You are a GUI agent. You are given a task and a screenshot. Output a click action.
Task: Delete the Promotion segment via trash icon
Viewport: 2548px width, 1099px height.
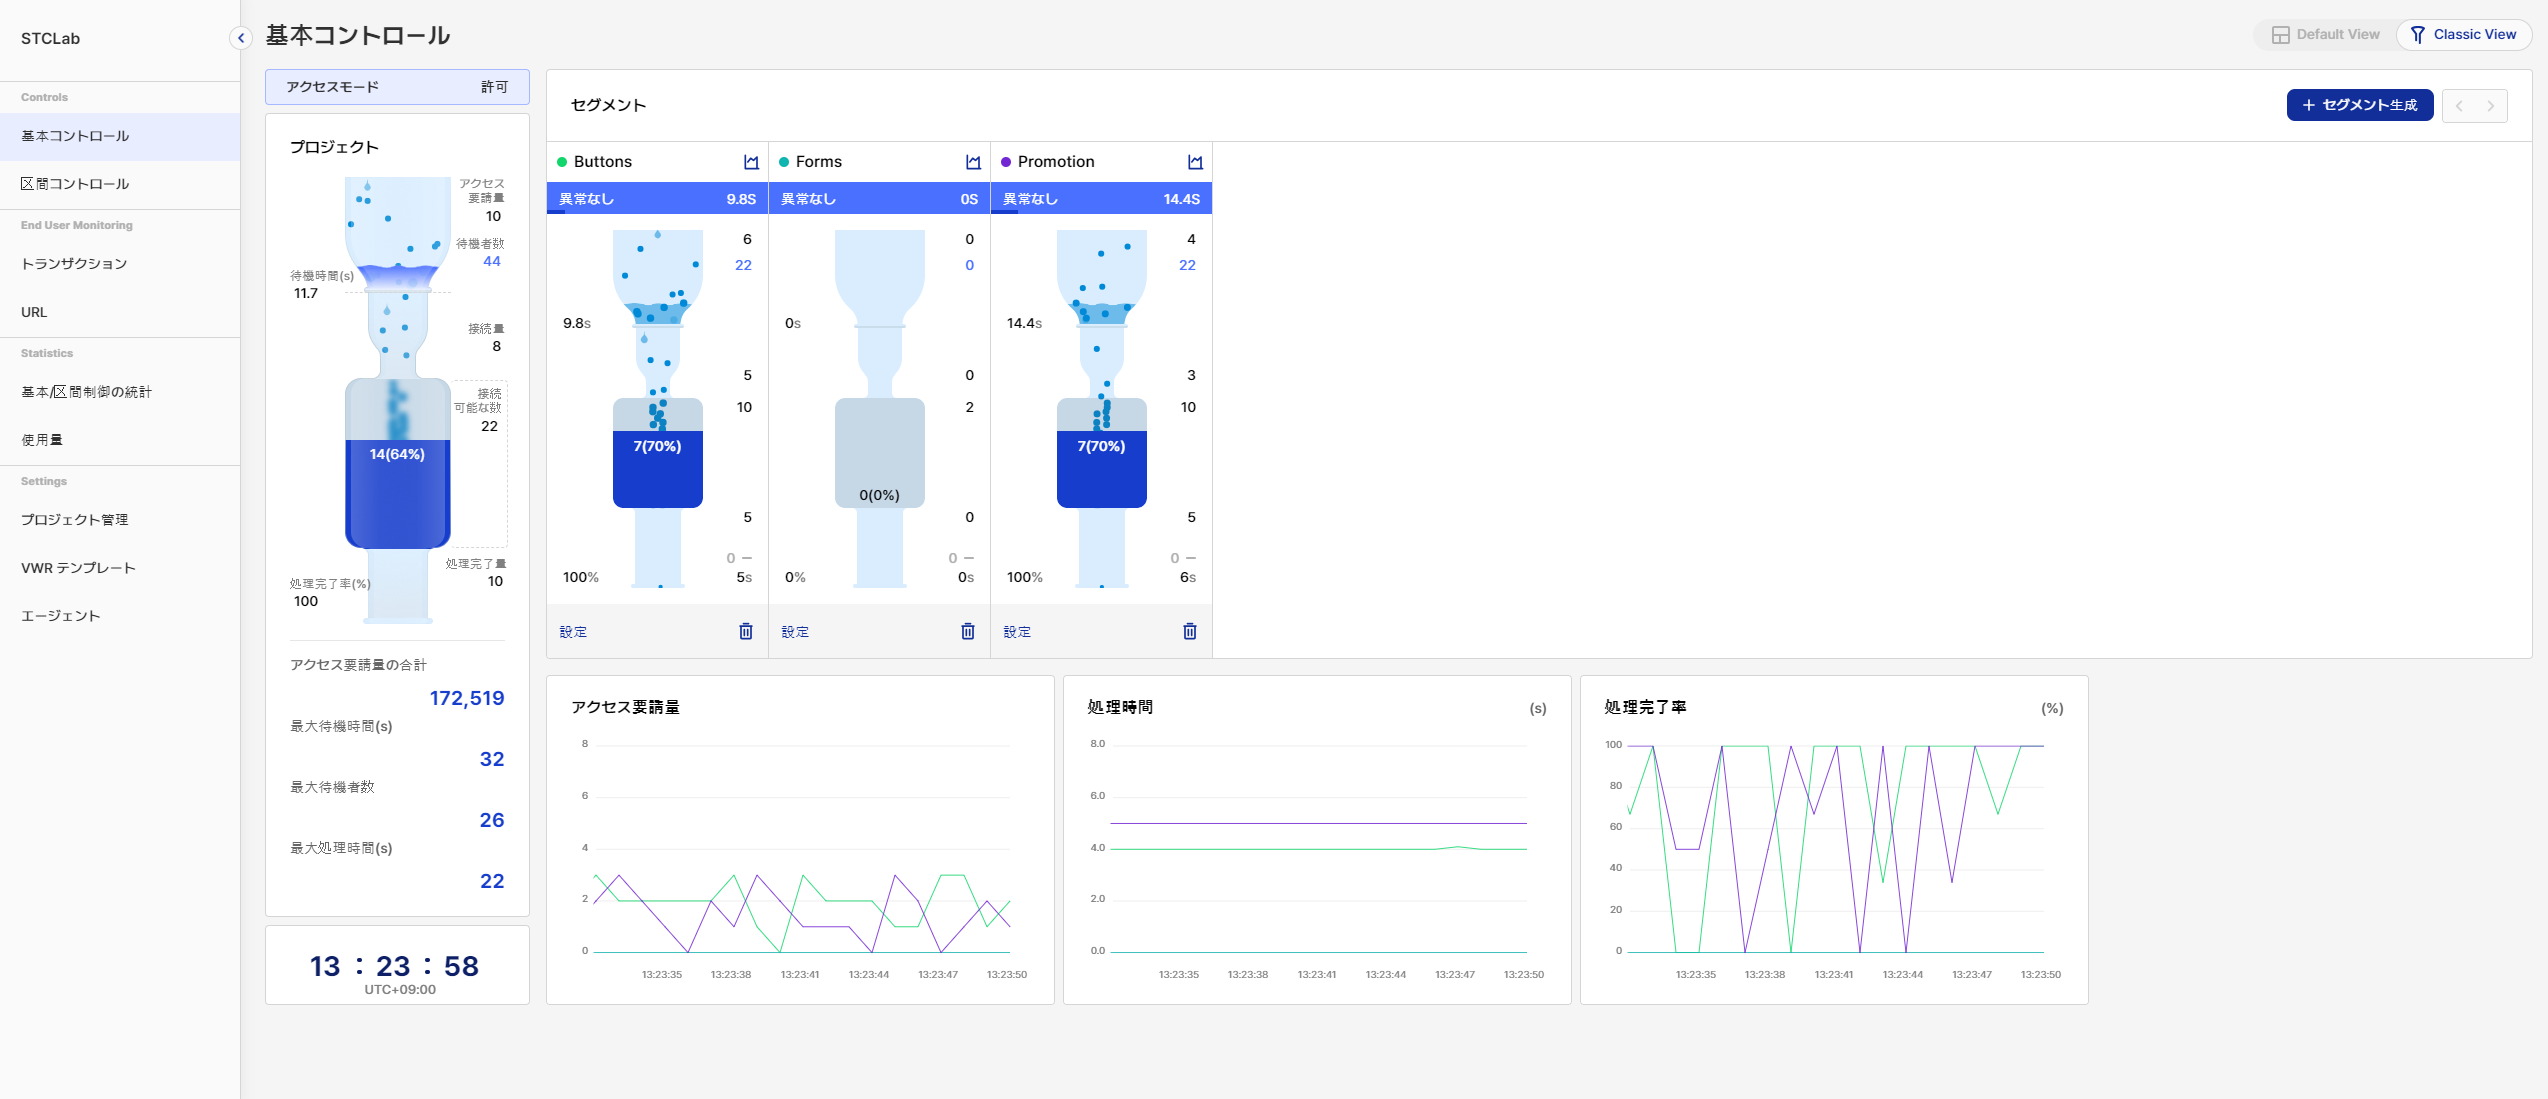pyautogui.click(x=1190, y=631)
